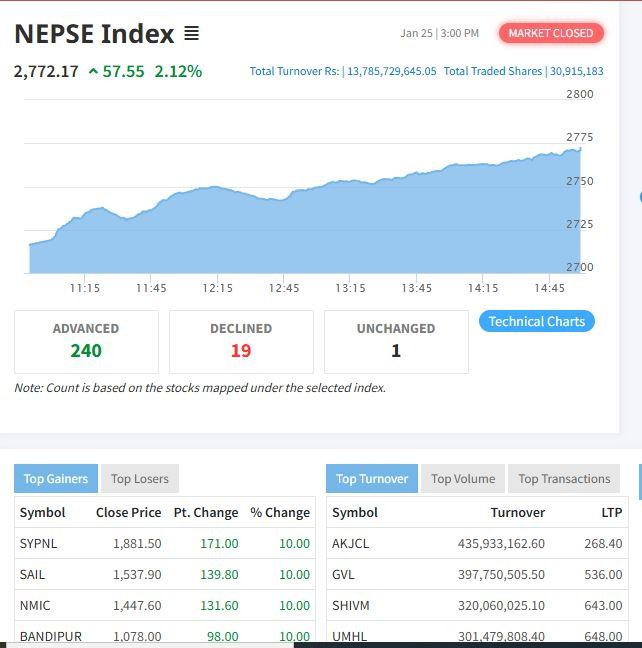This screenshot has height=648, width=642.
Task: Open the SHIVM stock symbol
Action: click(x=350, y=605)
